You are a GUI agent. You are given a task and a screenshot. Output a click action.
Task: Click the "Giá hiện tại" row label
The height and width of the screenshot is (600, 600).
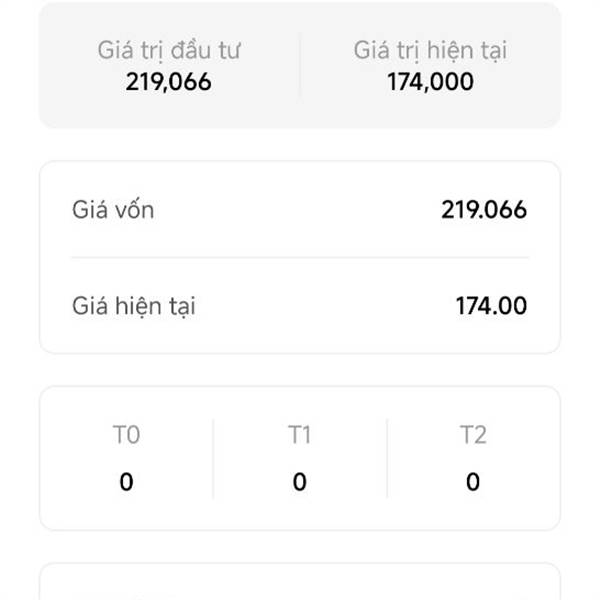click(x=134, y=306)
